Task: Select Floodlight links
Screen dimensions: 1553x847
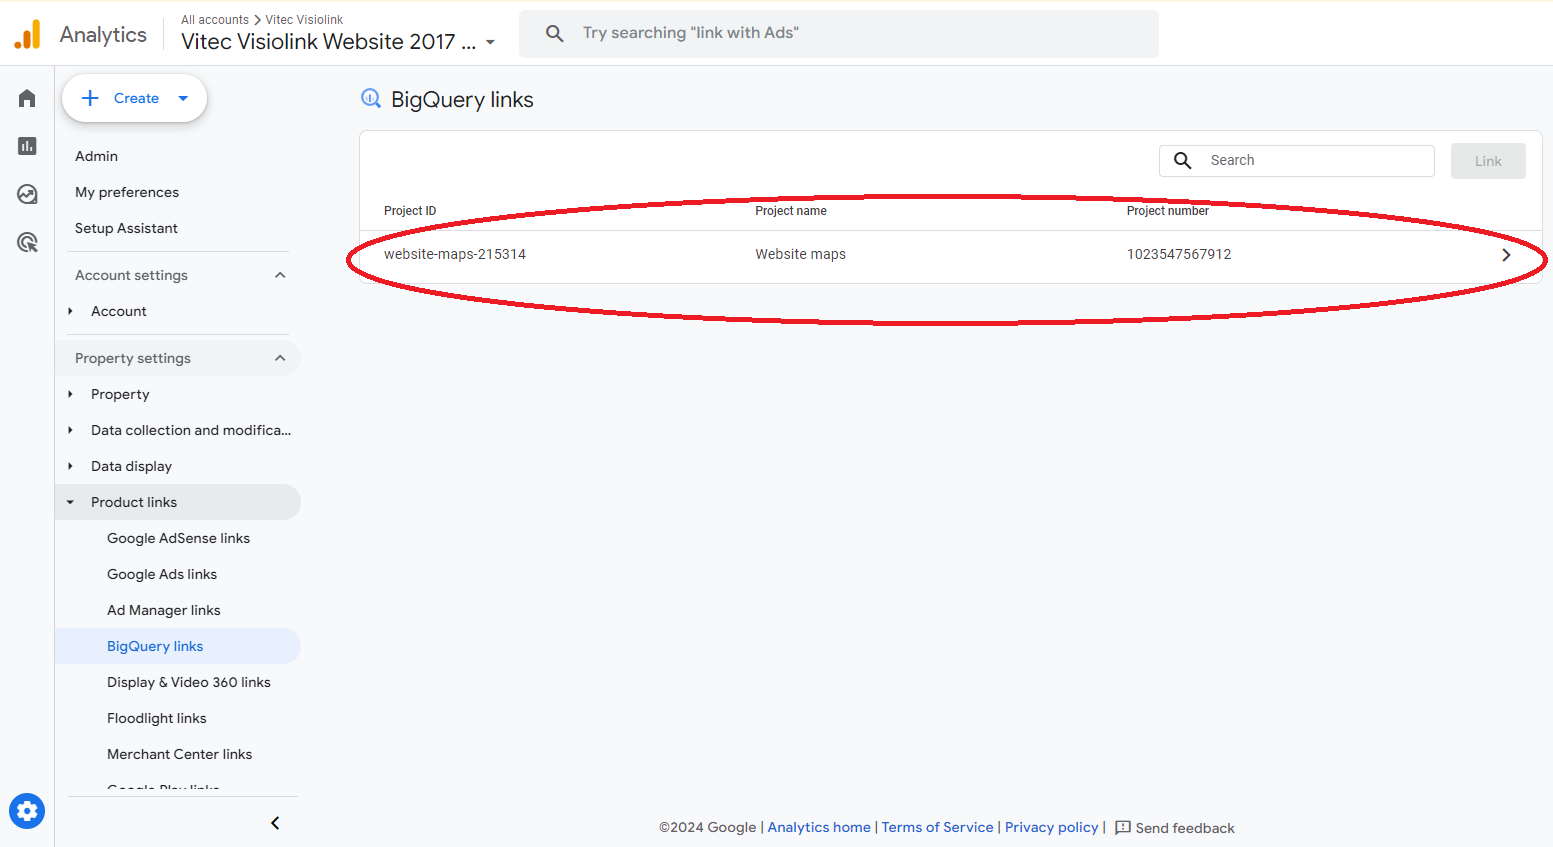Action: [157, 718]
